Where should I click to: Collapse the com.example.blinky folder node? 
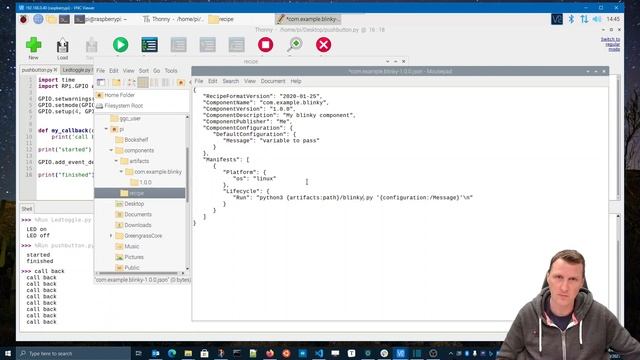[x=121, y=171]
